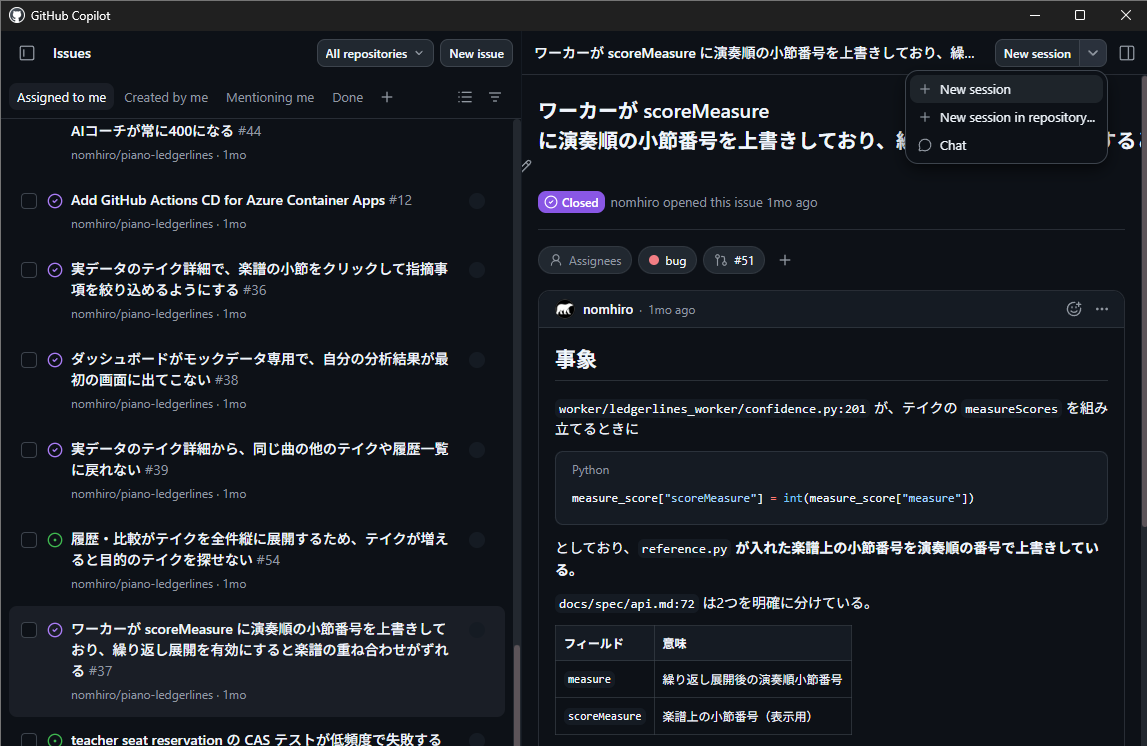
Task: Toggle the right side panel icon
Action: (x=1127, y=53)
